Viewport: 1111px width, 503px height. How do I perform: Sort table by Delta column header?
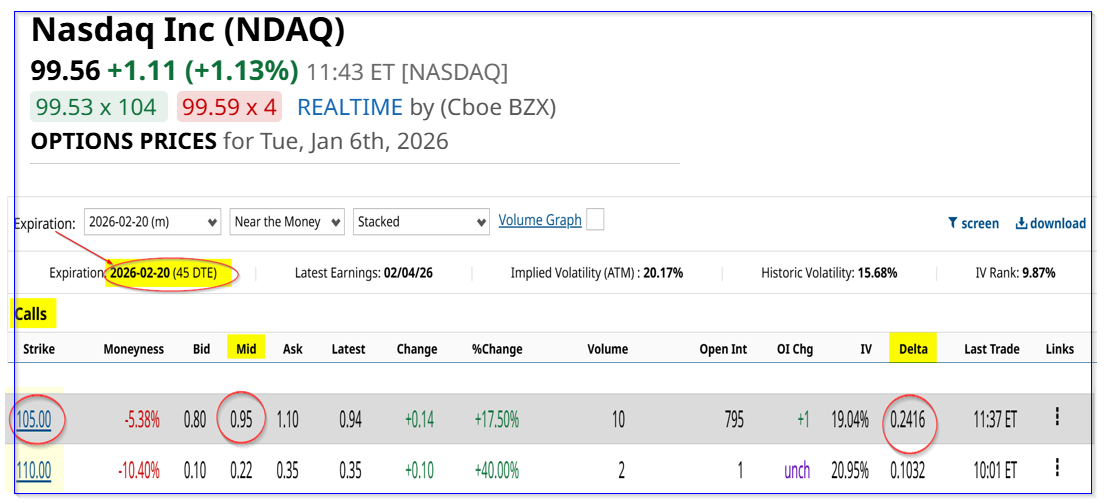pyautogui.click(x=912, y=349)
